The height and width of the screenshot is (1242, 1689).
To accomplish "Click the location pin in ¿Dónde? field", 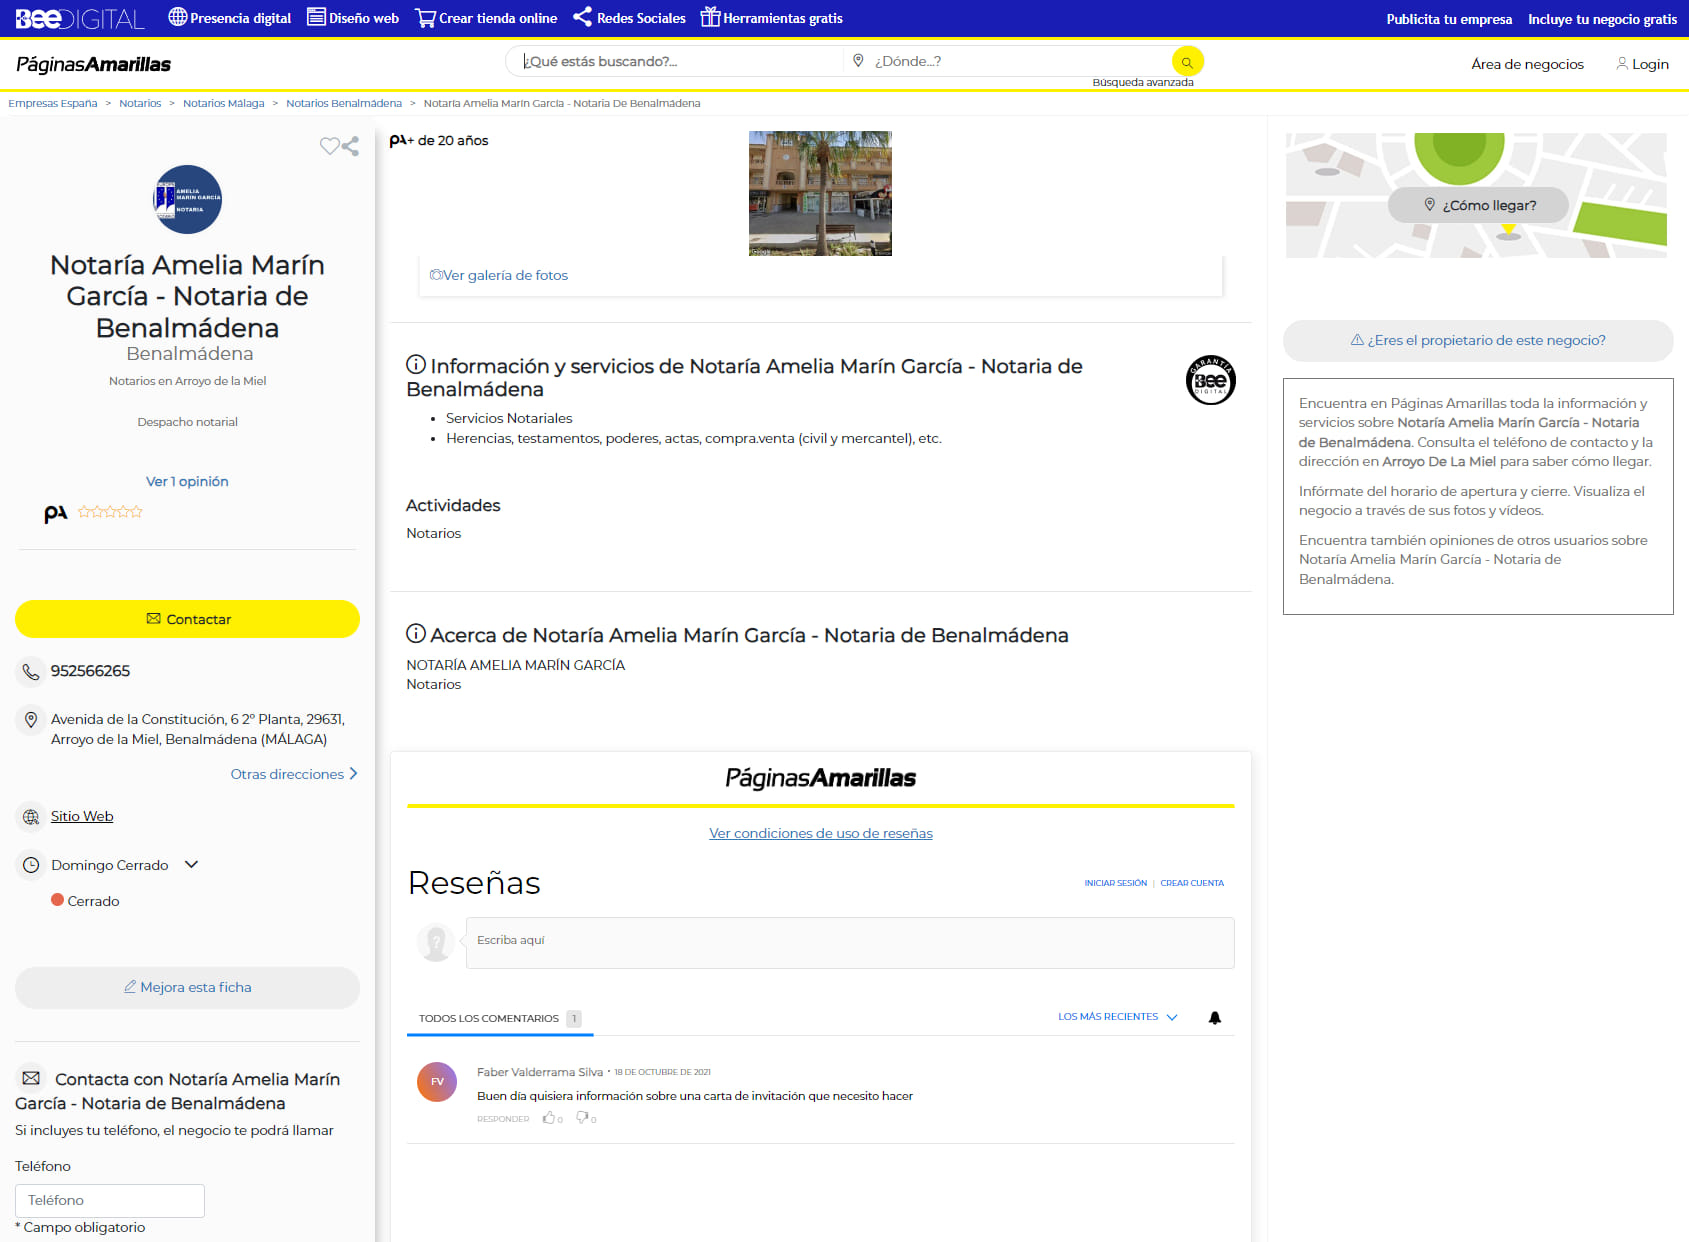I will click(x=858, y=61).
